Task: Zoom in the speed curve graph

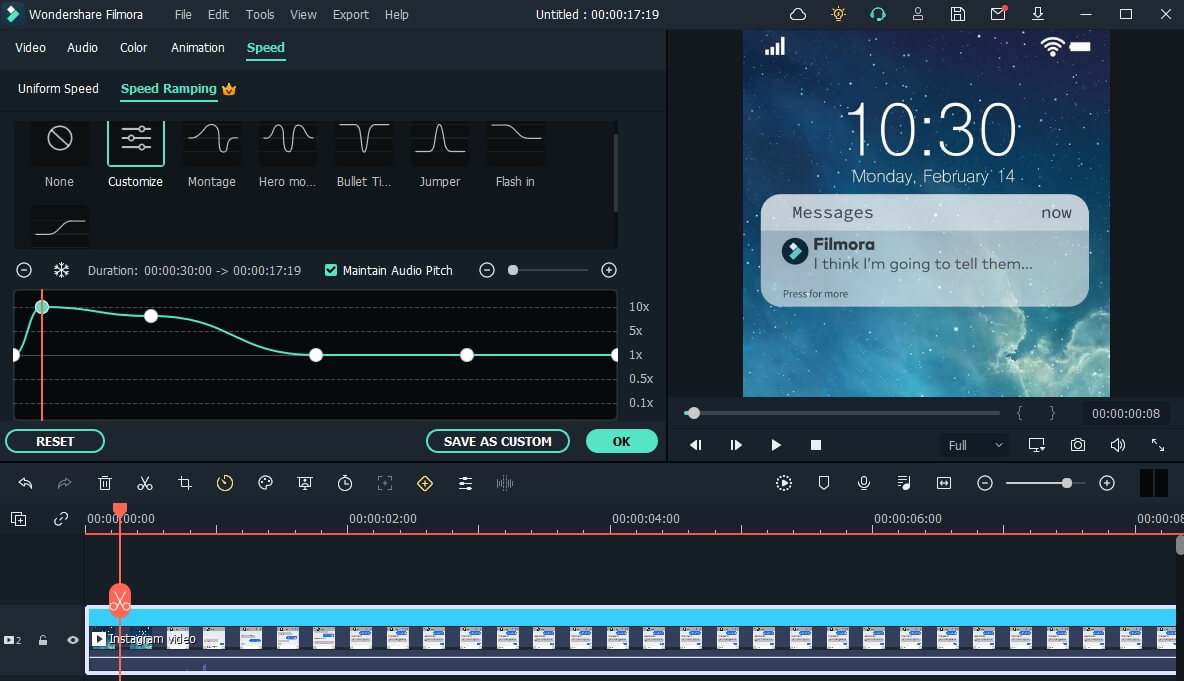Action: pos(609,270)
